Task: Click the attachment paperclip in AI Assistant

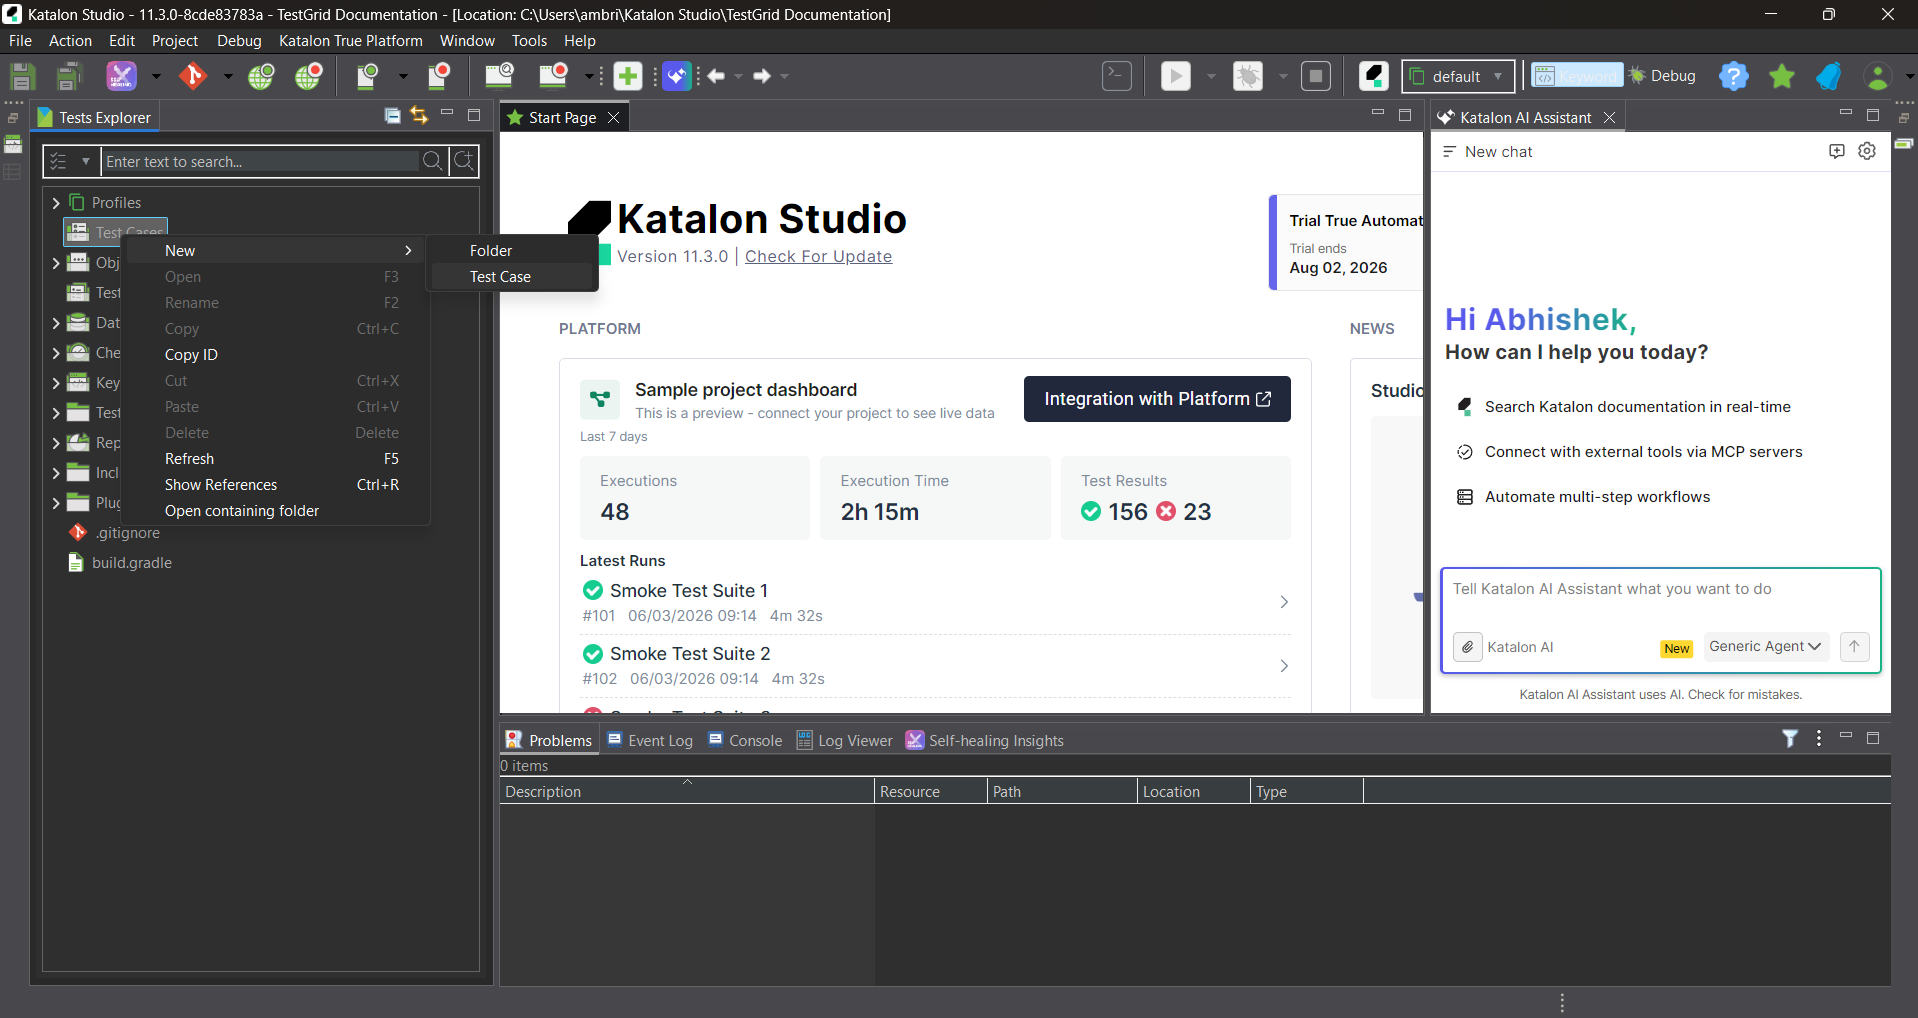Action: 1467,647
